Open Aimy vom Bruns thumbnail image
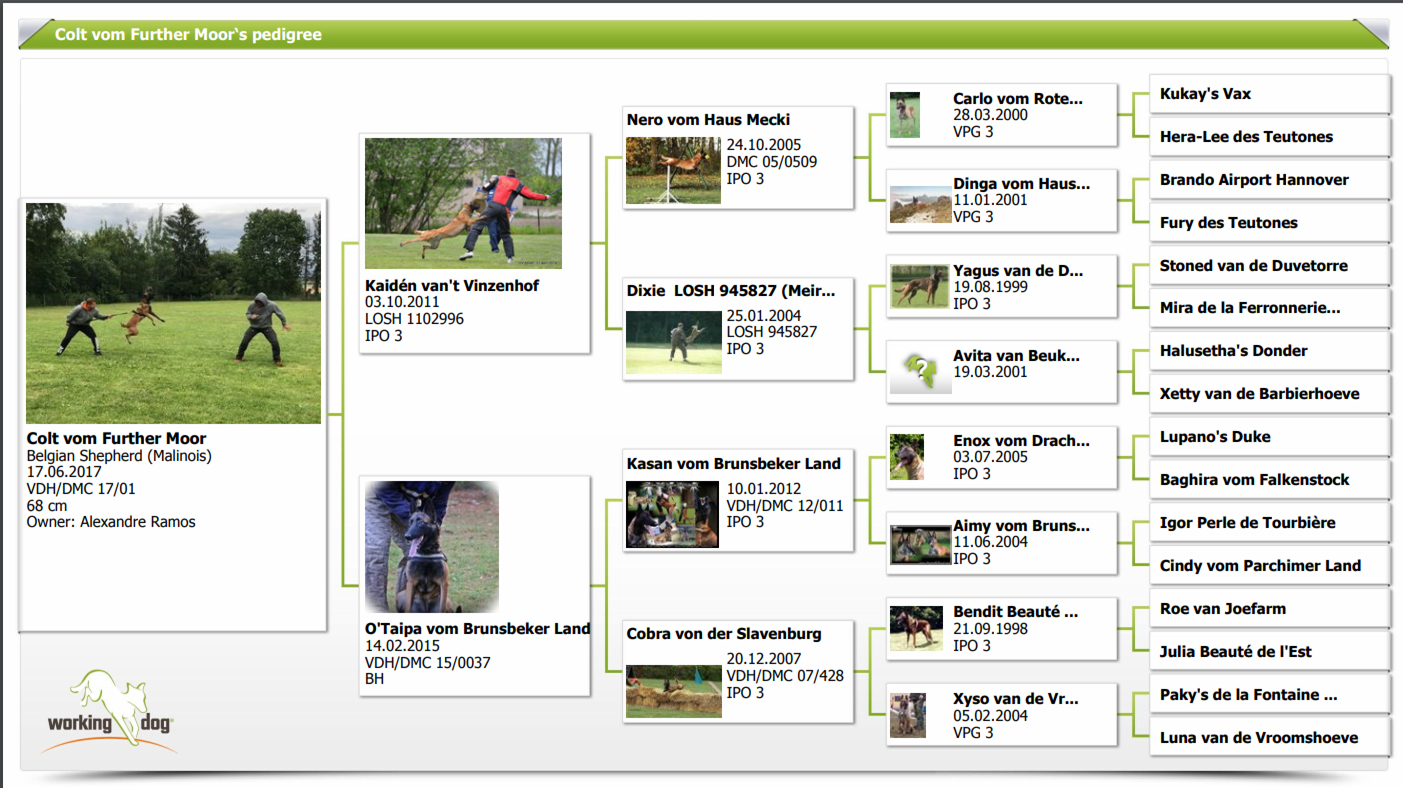Image resolution: width=1403 pixels, height=788 pixels. [920, 544]
